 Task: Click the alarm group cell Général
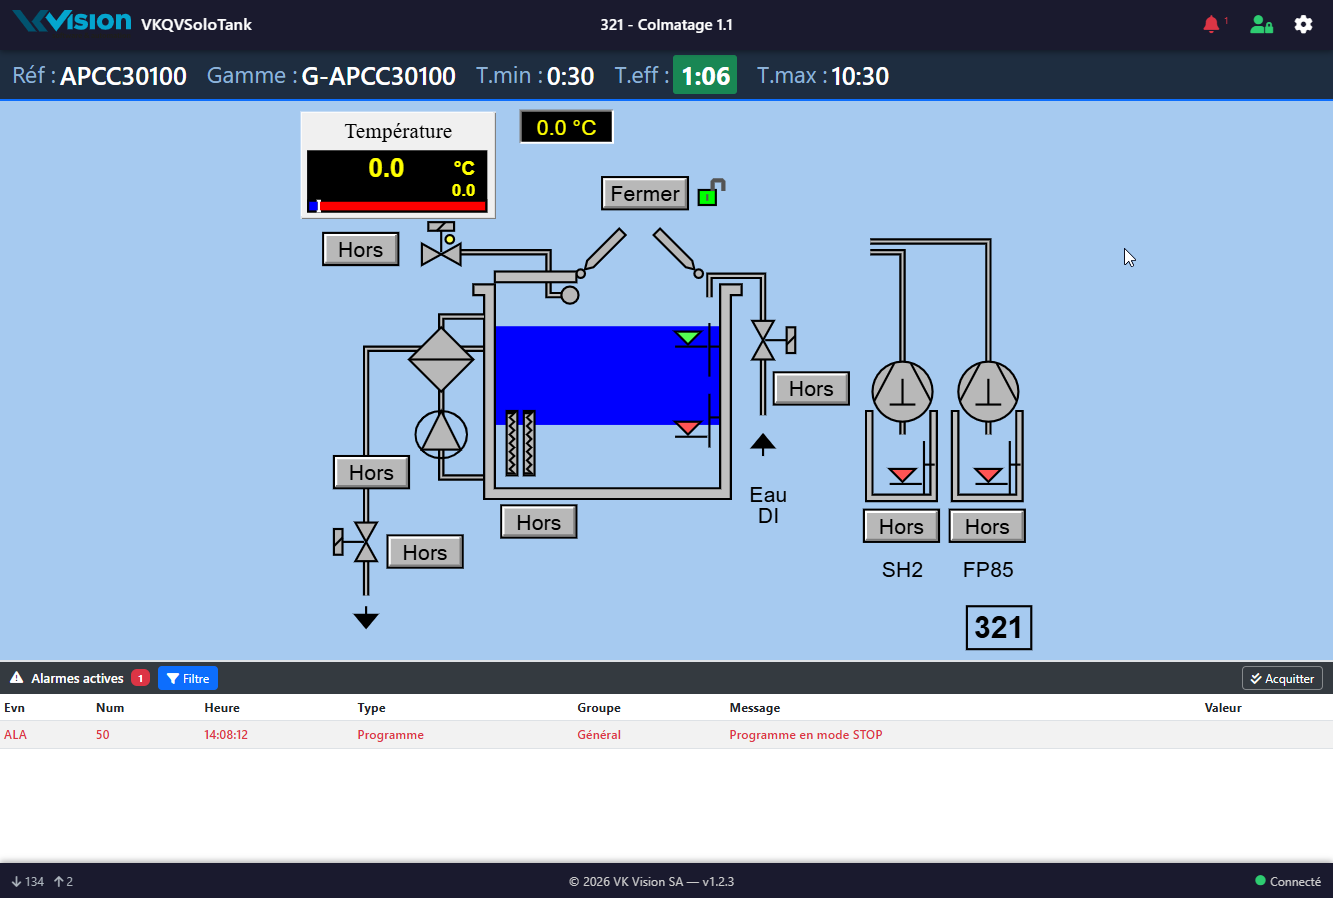[x=599, y=735]
